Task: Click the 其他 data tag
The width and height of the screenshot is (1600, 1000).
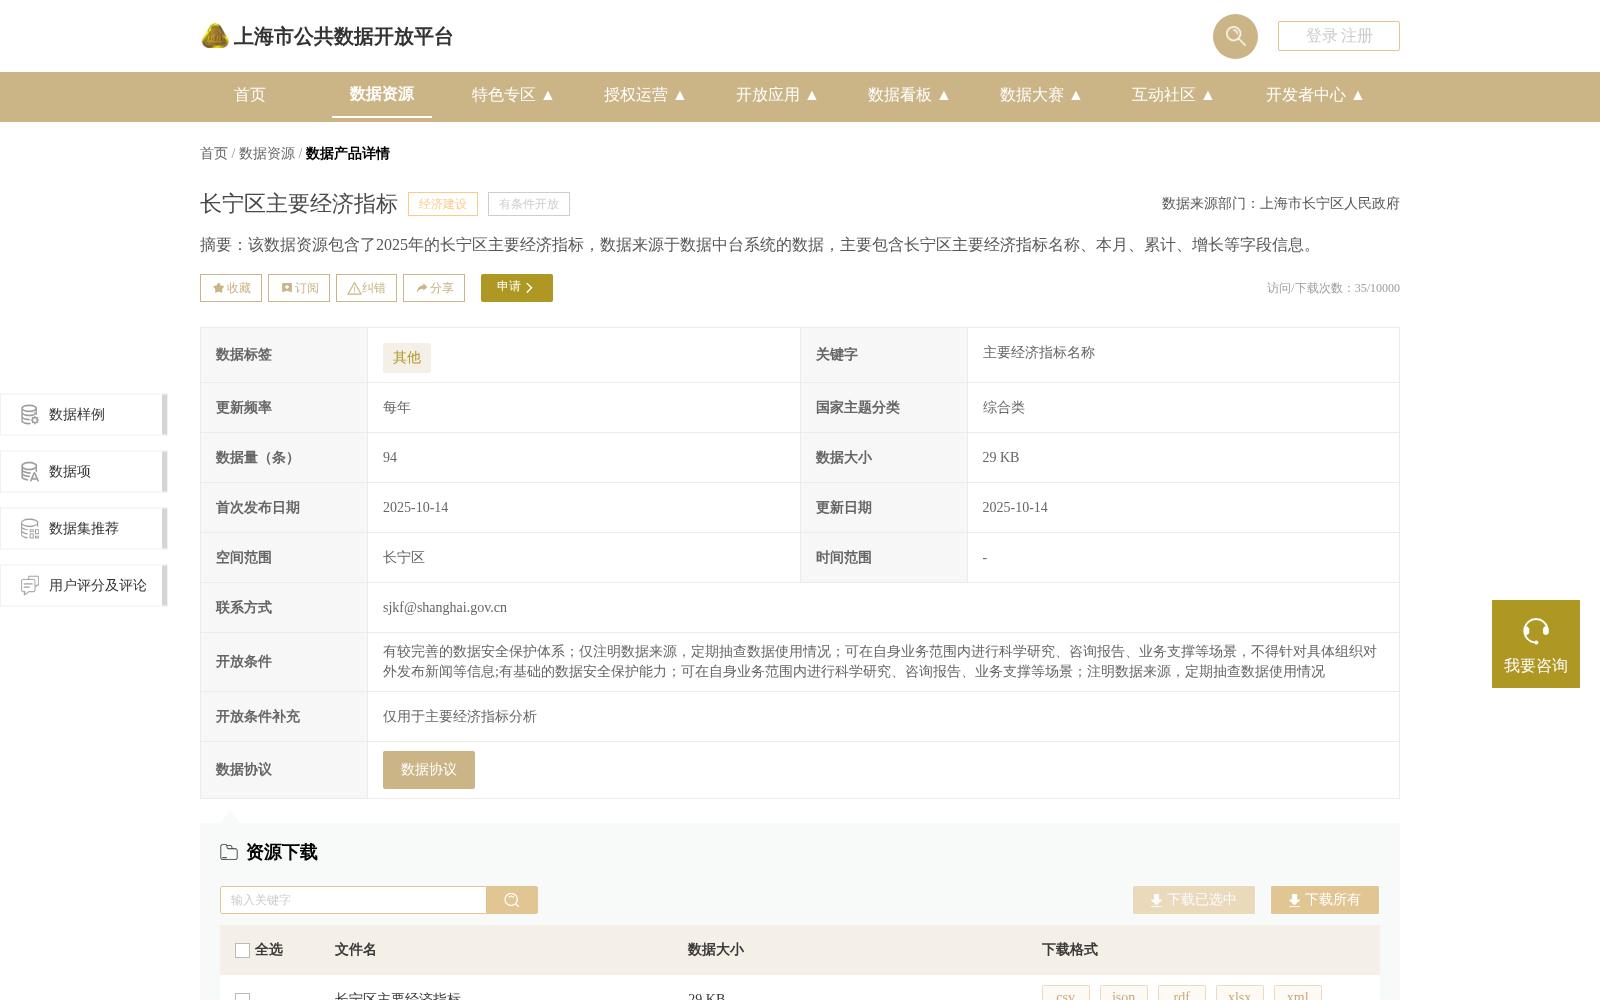Action: tap(407, 358)
